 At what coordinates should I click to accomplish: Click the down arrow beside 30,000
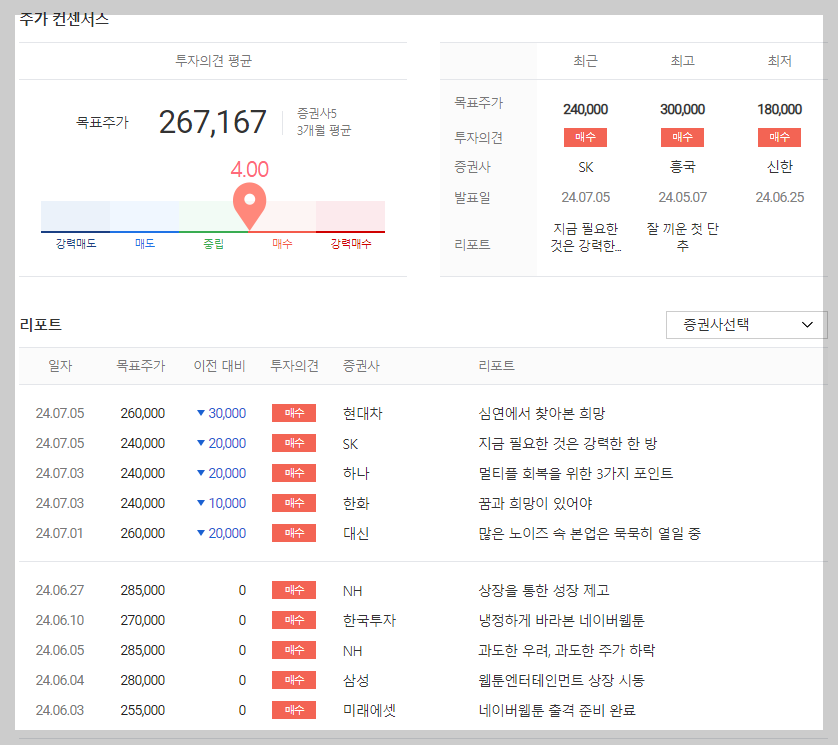[x=201, y=413]
